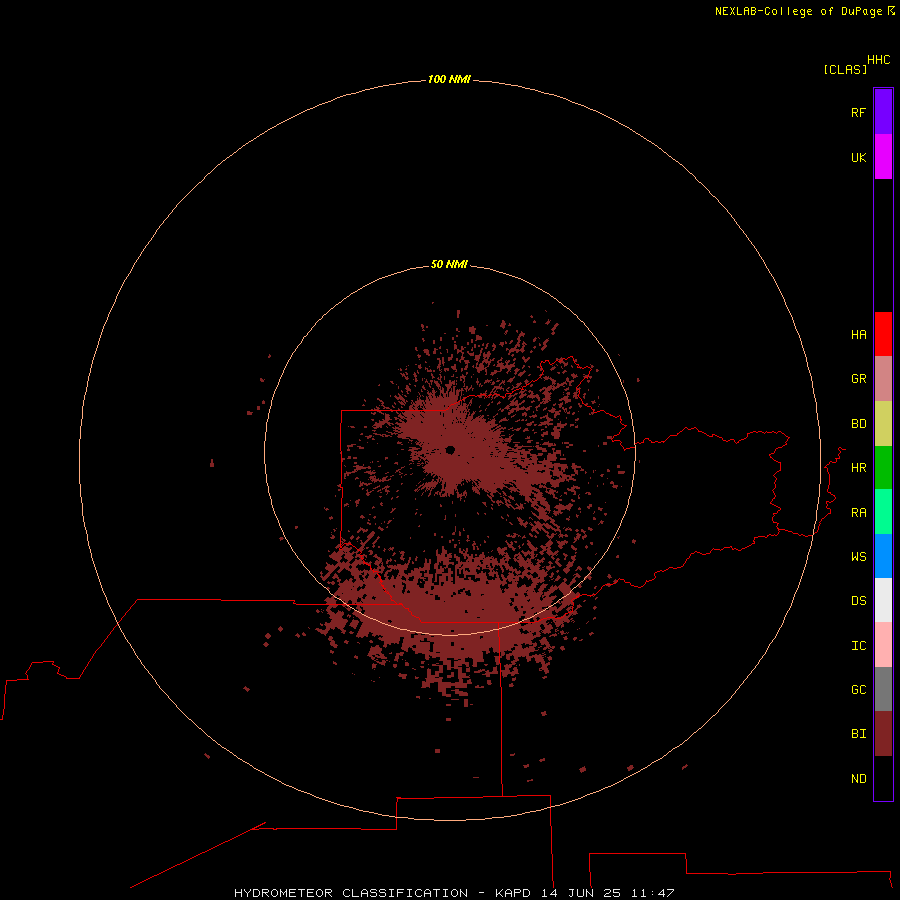Viewport: 900px width, 900px height.
Task: Click the [CLAS] units label
Action: point(845,69)
